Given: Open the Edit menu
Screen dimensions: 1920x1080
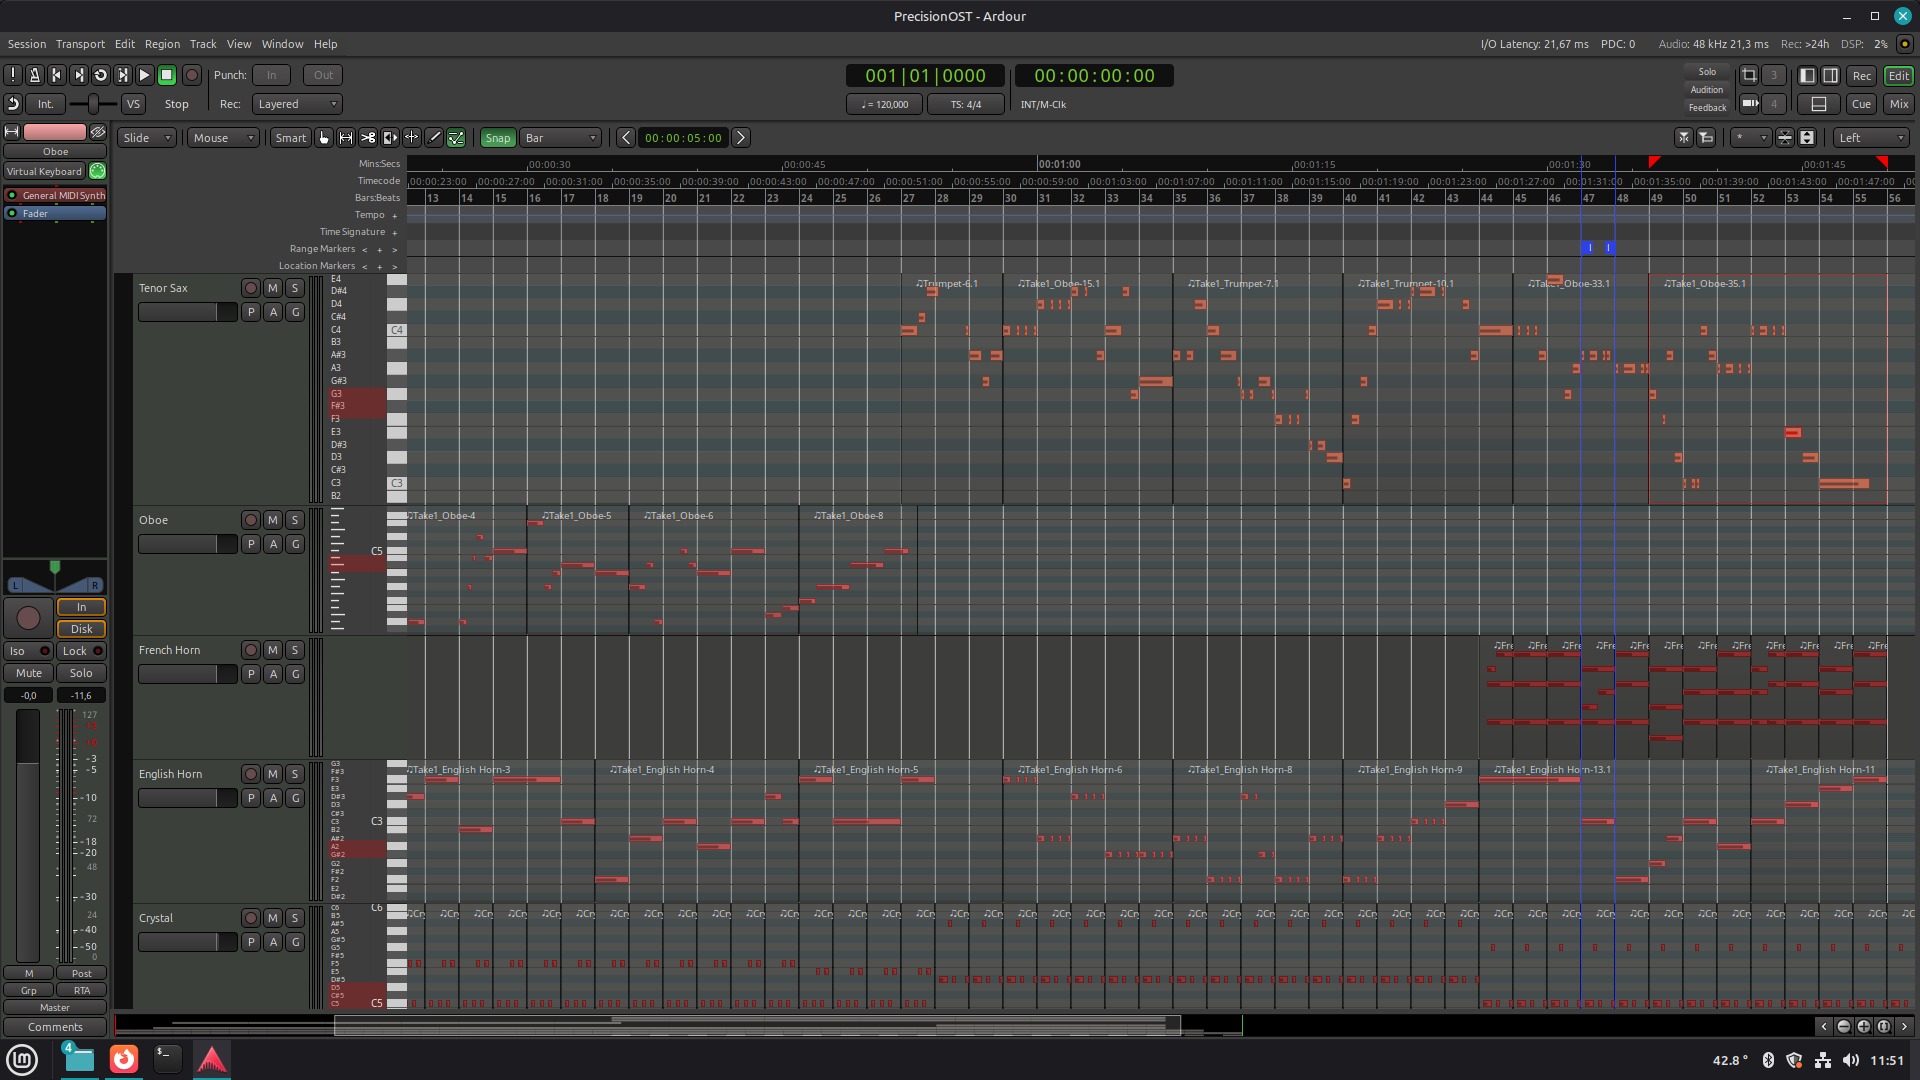Looking at the screenshot, I should coord(125,44).
